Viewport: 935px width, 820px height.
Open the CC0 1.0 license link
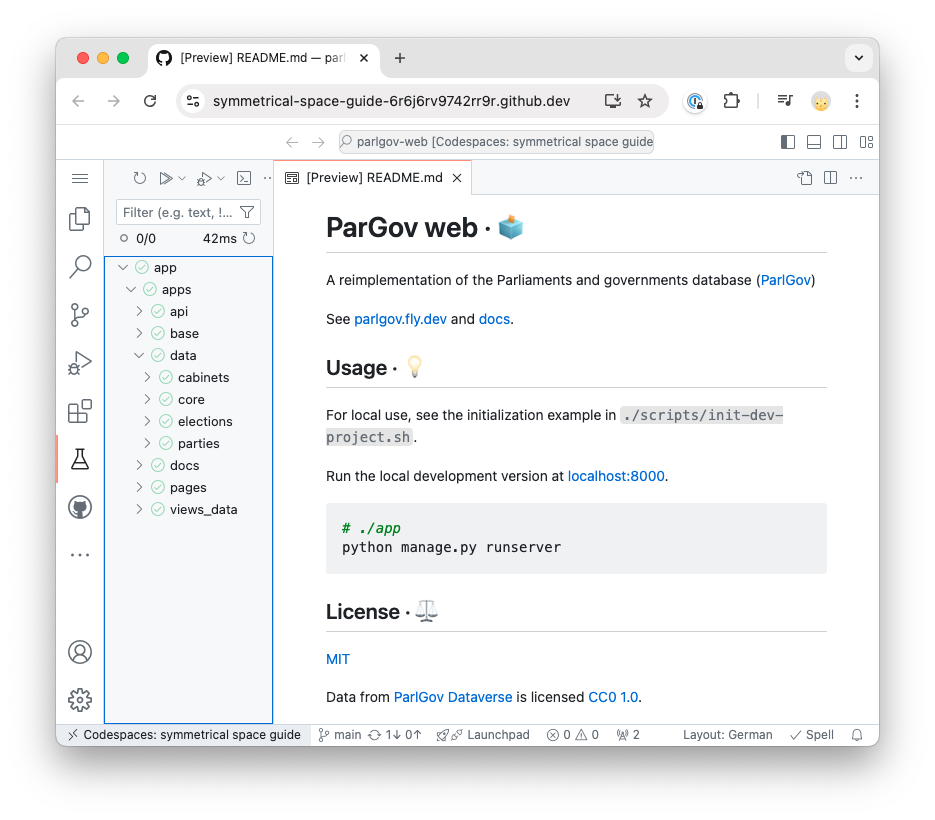click(x=613, y=697)
